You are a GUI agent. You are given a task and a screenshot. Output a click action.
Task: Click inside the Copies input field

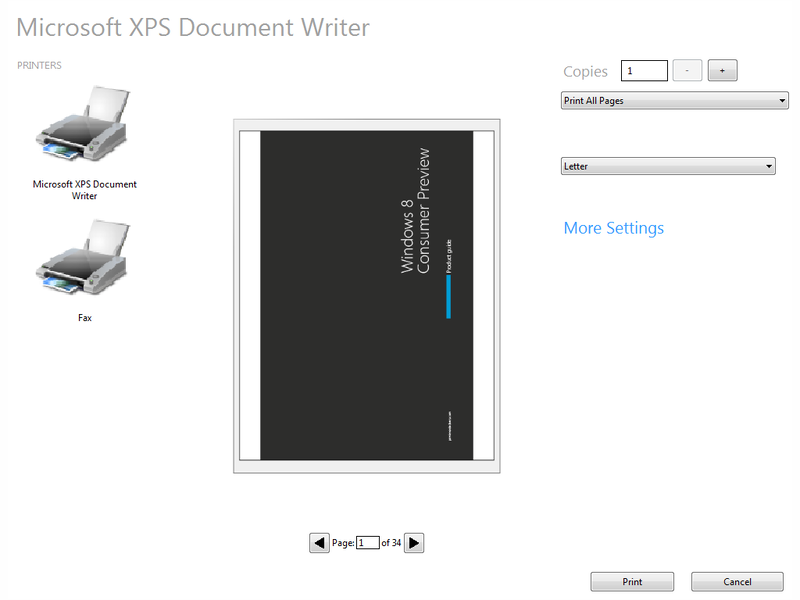click(x=644, y=70)
